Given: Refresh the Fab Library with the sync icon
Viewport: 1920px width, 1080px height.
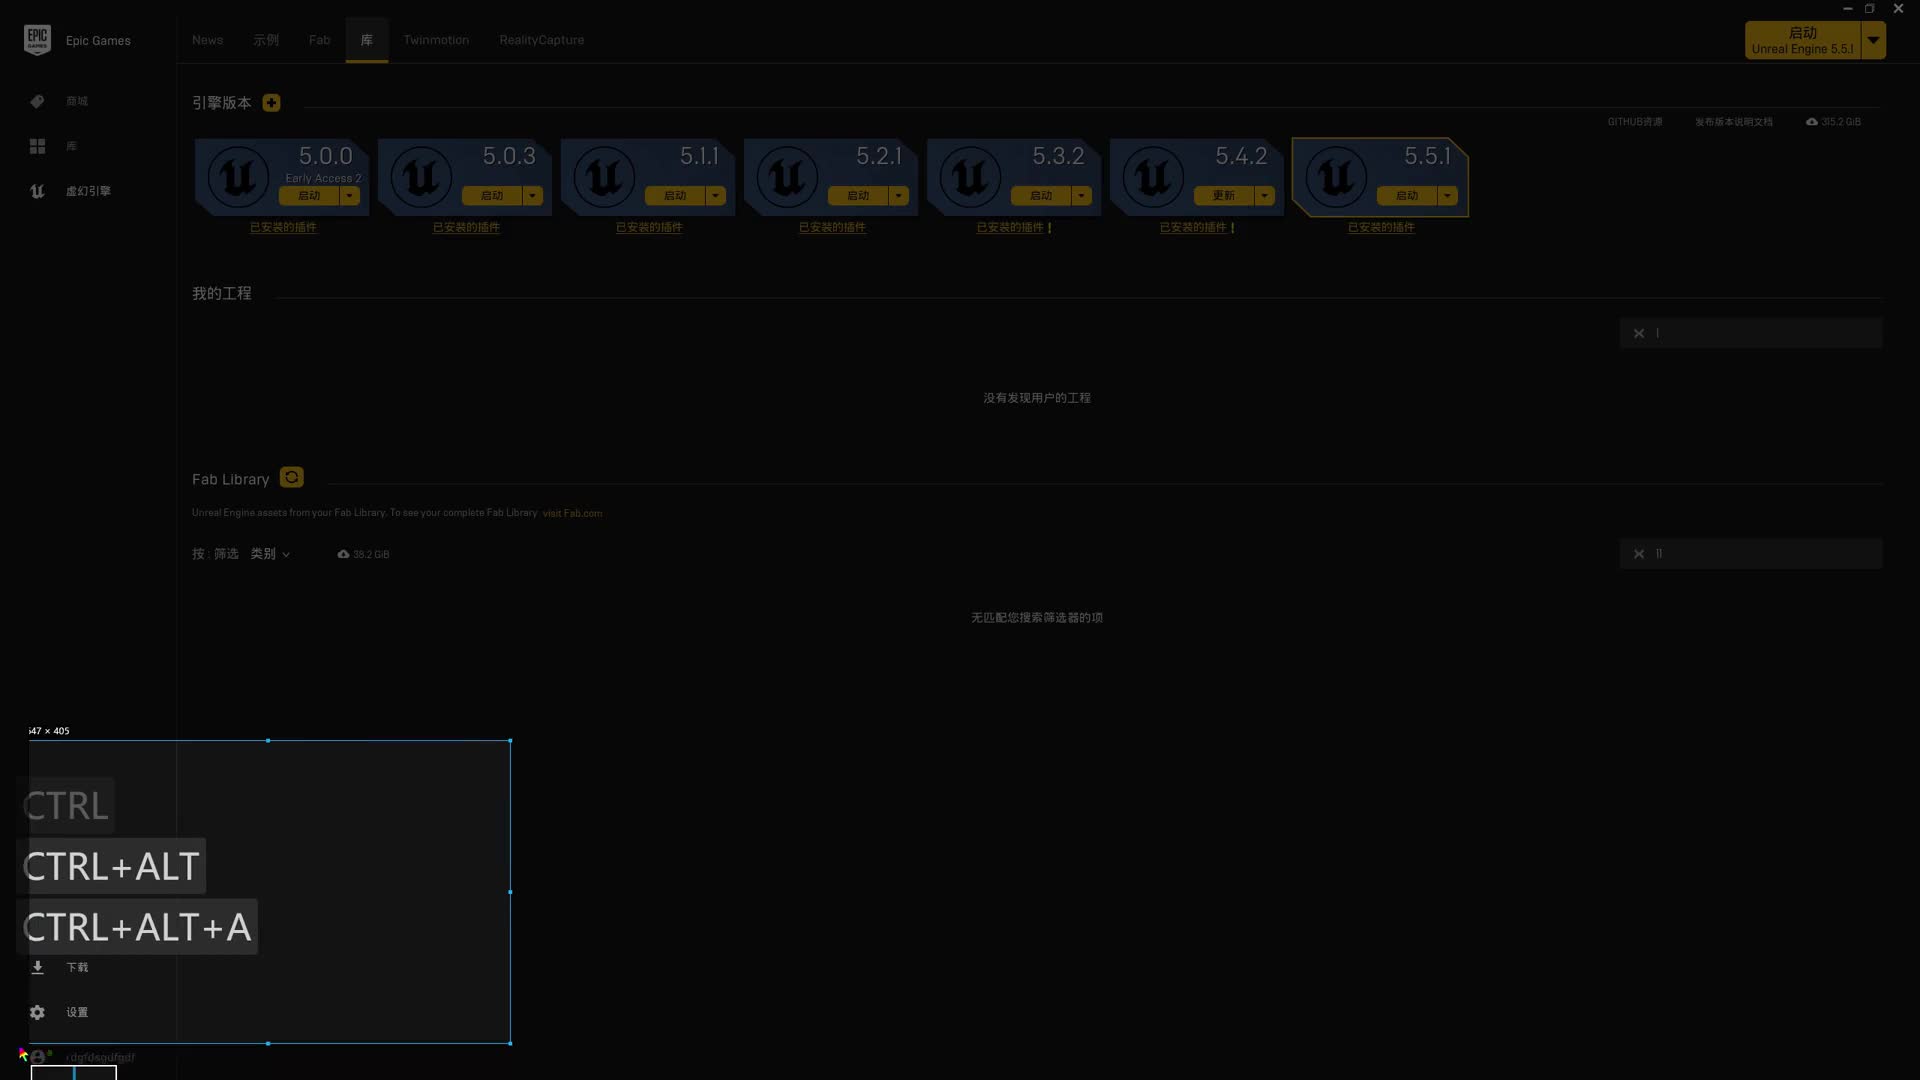Looking at the screenshot, I should tap(291, 478).
